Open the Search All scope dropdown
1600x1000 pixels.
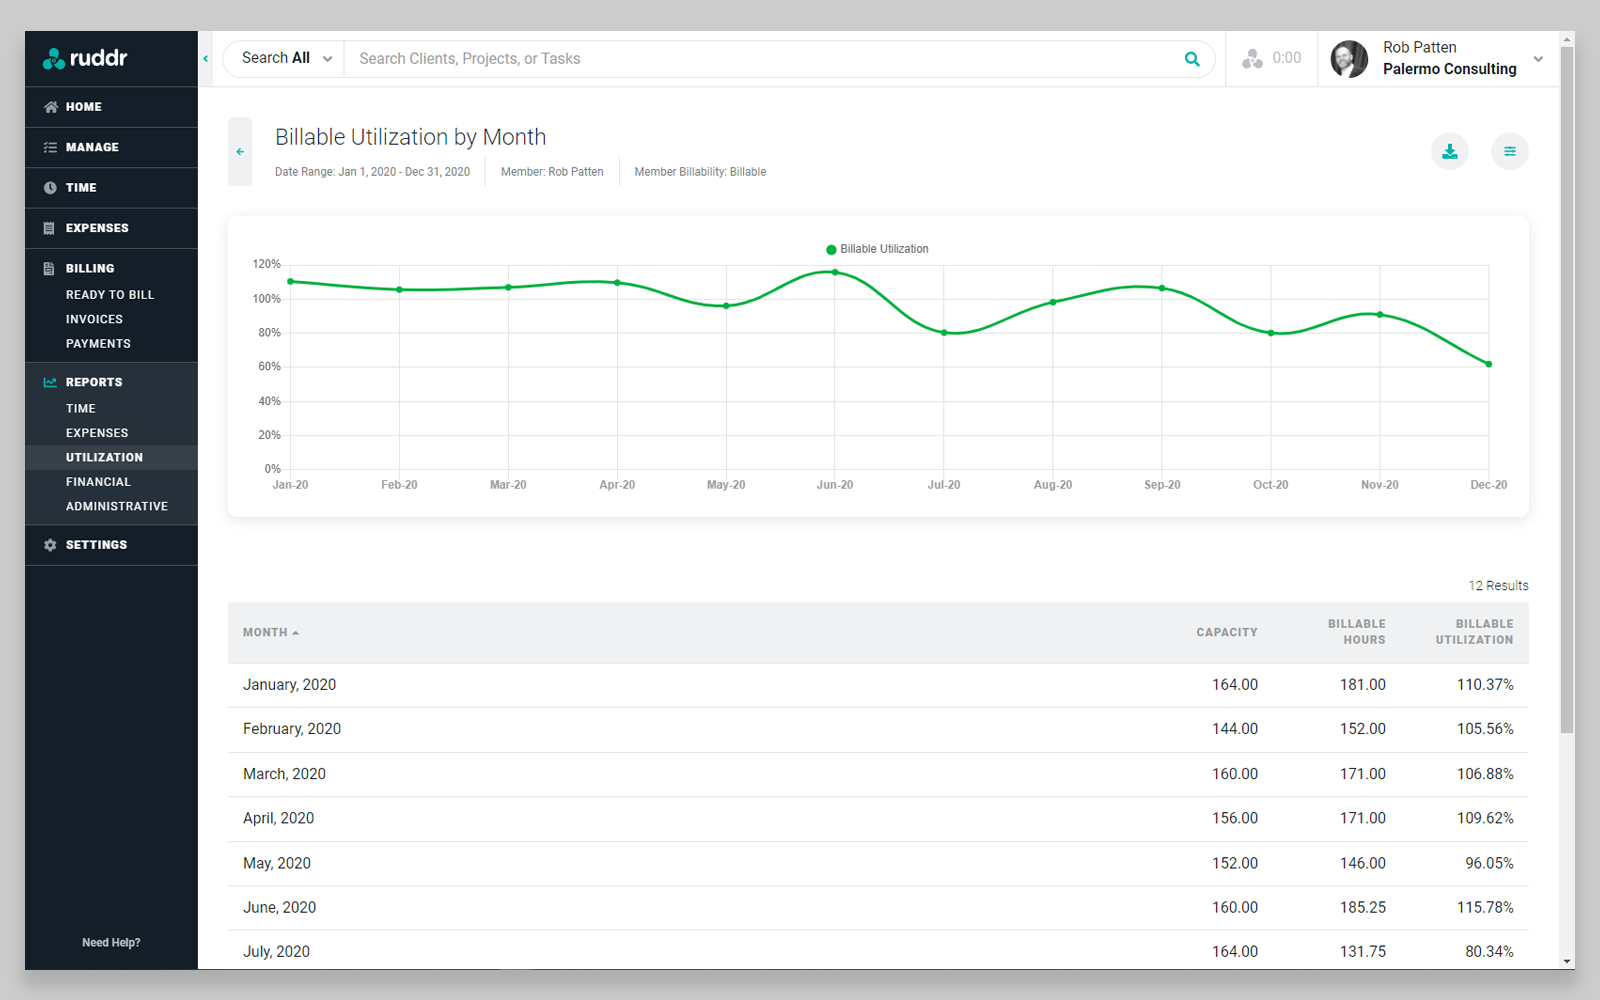pyautogui.click(x=283, y=58)
